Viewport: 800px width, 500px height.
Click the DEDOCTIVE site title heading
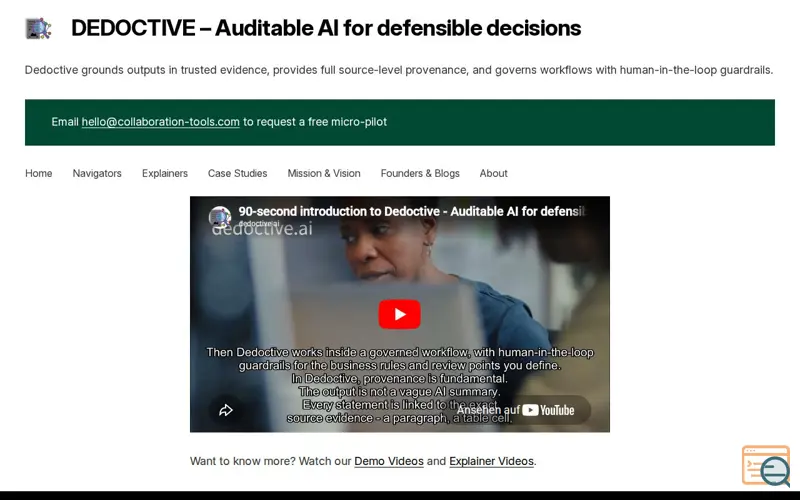coord(326,28)
